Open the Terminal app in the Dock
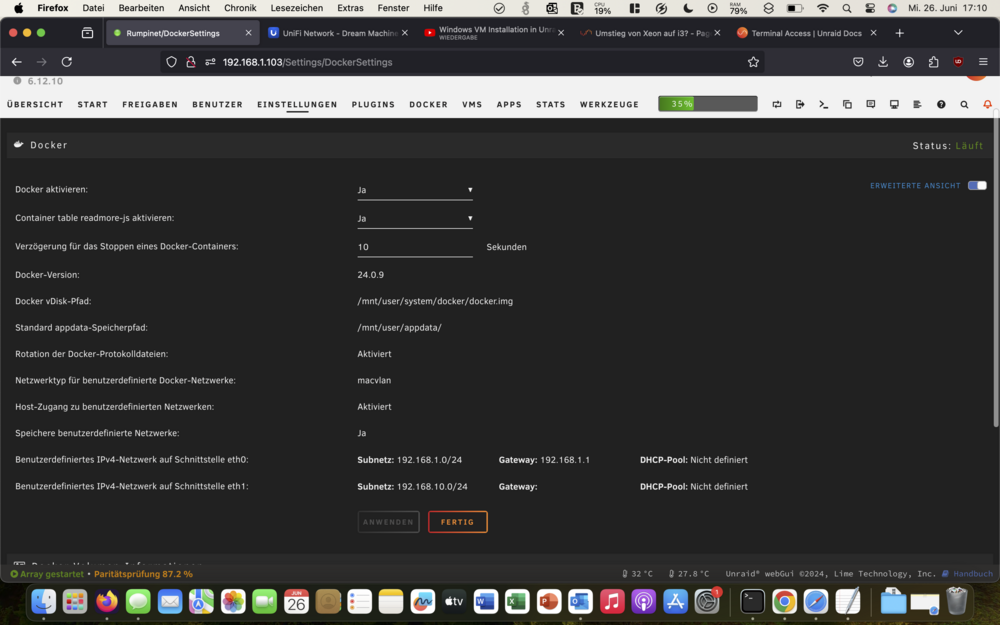Image resolution: width=1000 pixels, height=625 pixels. (753, 601)
